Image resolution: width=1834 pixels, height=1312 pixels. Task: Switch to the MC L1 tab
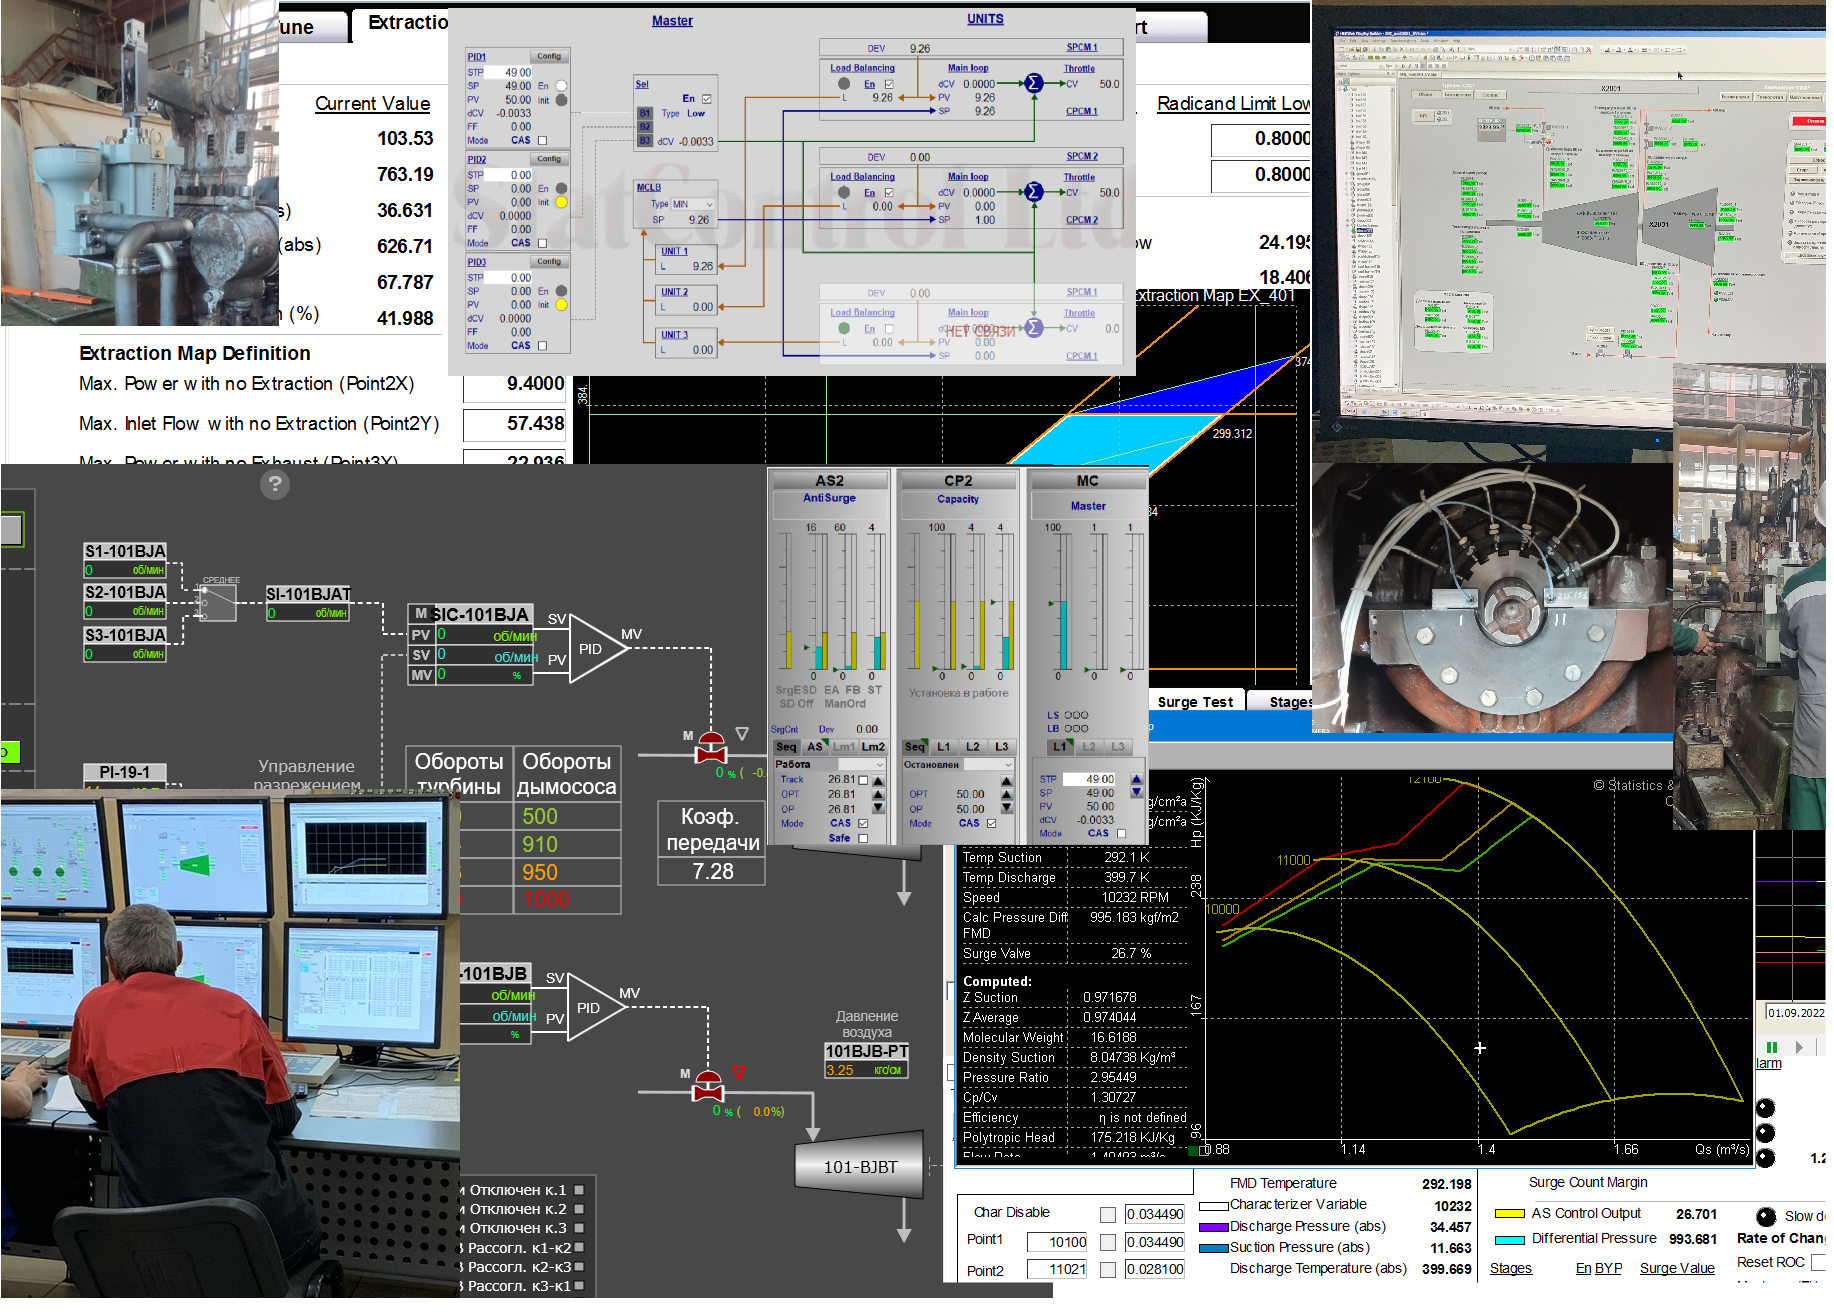[x=1060, y=747]
